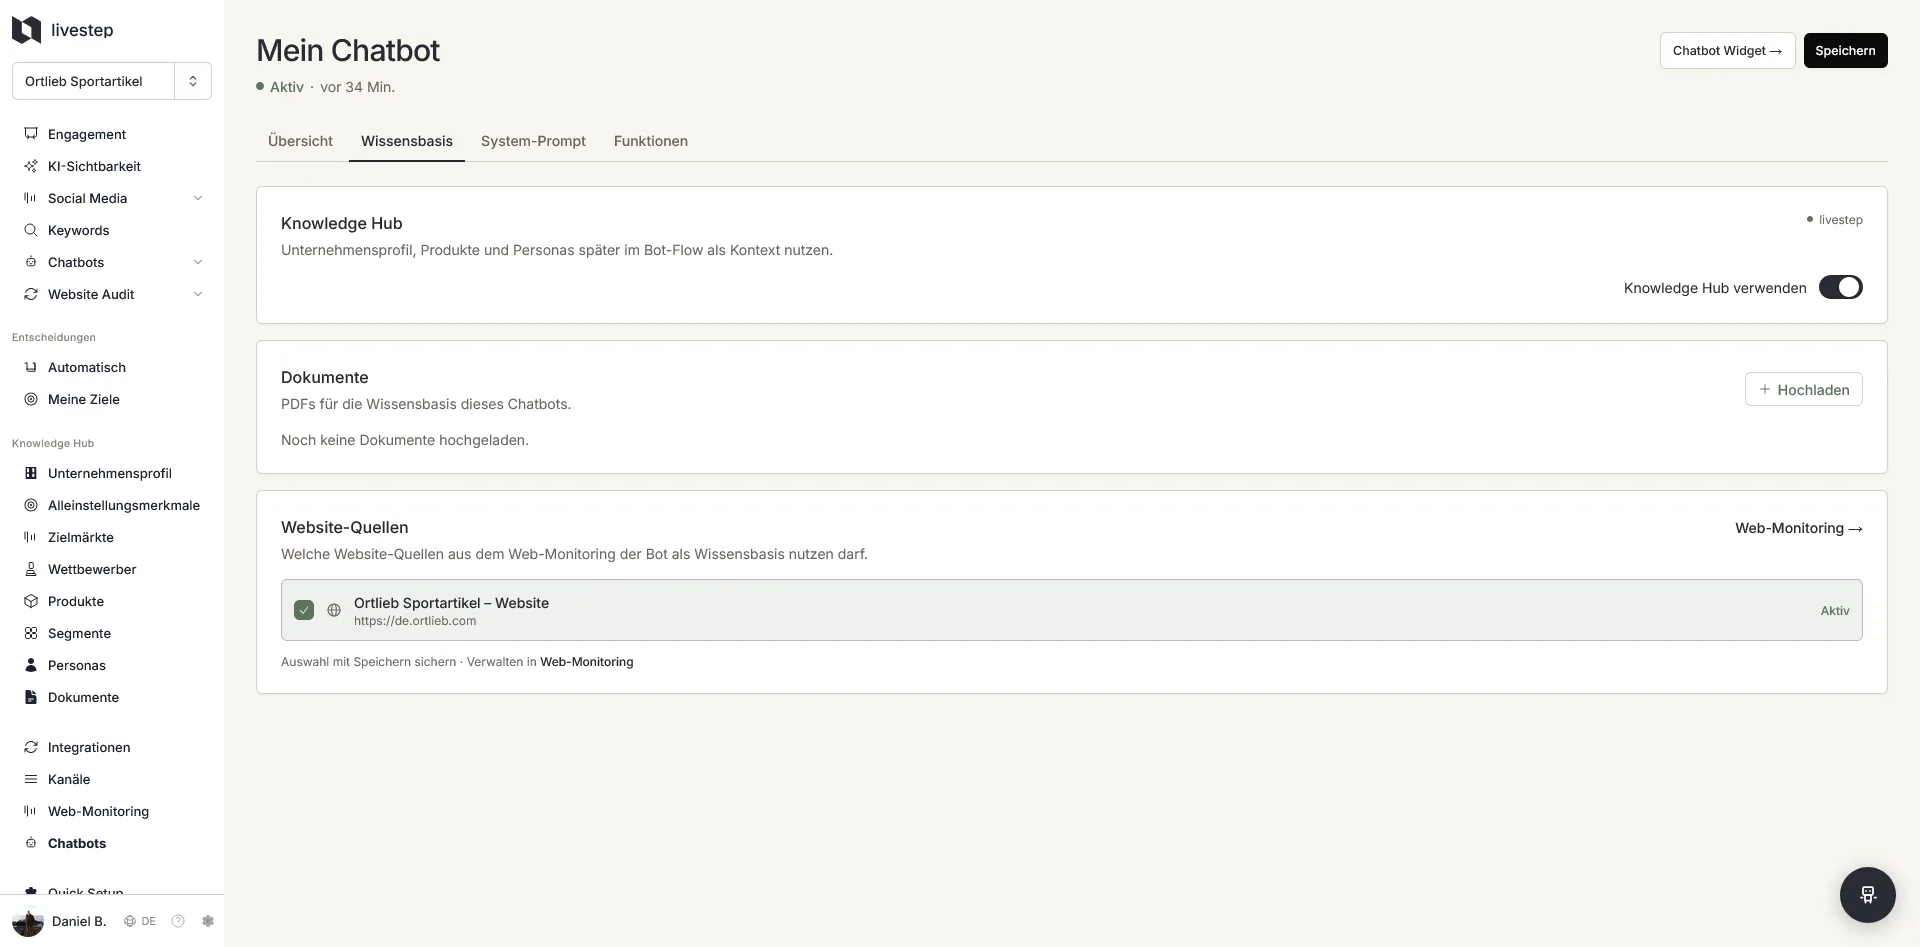Open the Ortlieb Sportartikel workspace selector
The image size is (1920, 947).
pos(112,81)
